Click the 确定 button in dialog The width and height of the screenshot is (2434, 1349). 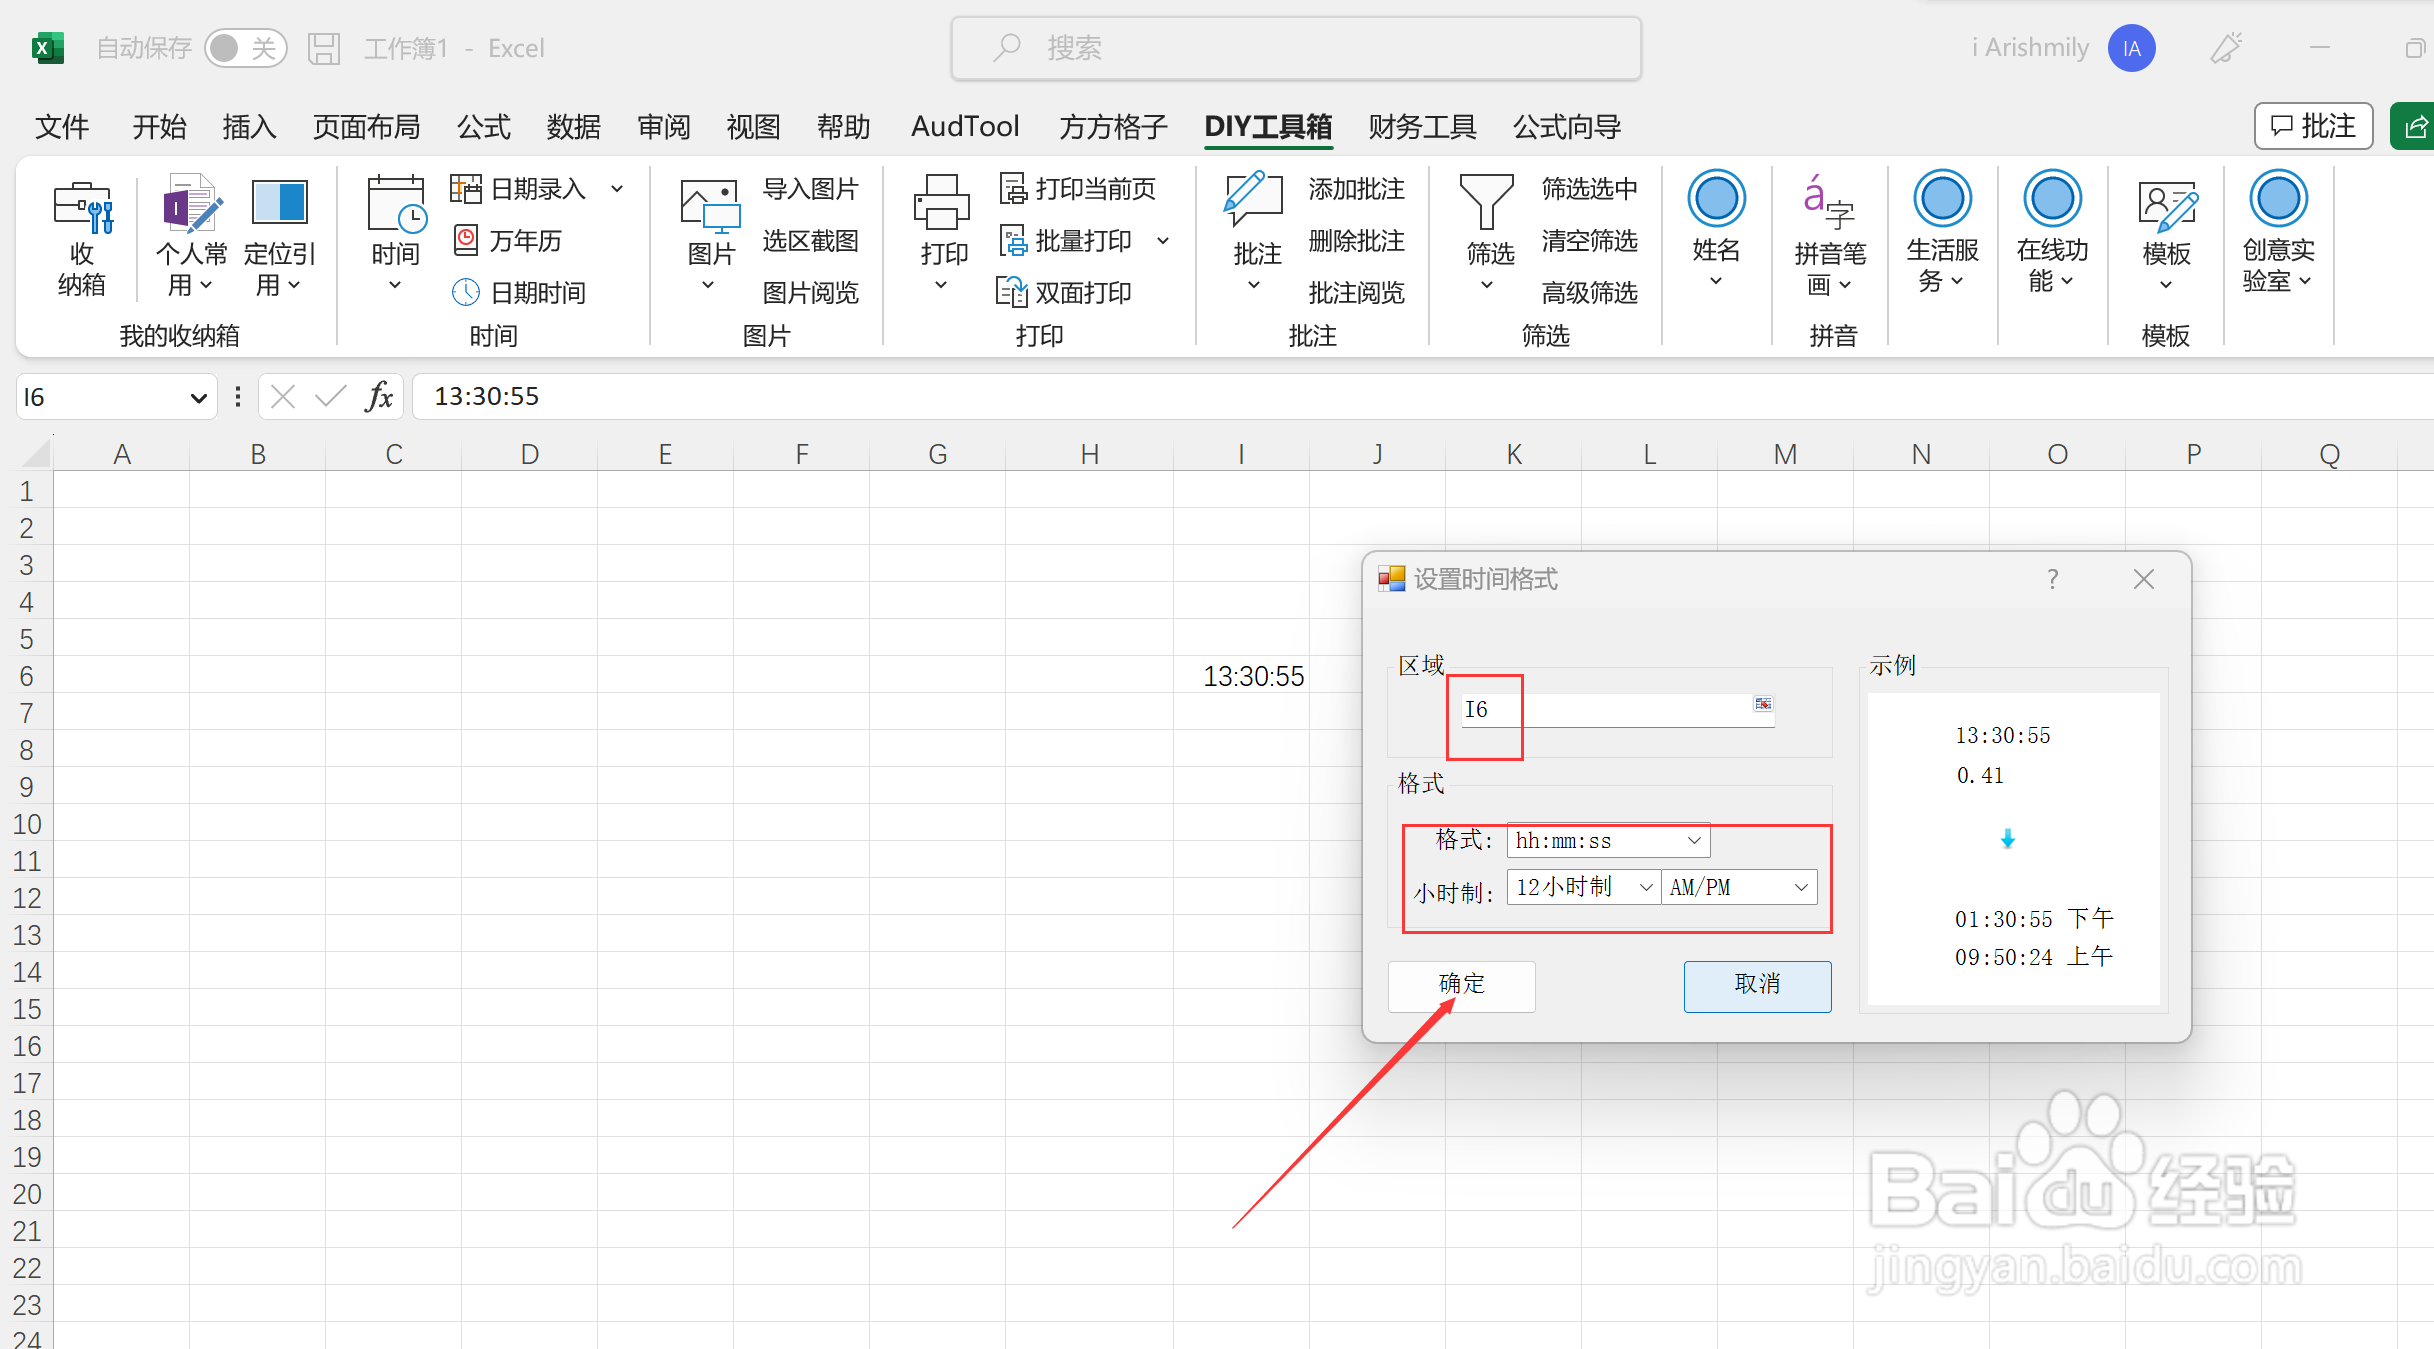point(1461,985)
